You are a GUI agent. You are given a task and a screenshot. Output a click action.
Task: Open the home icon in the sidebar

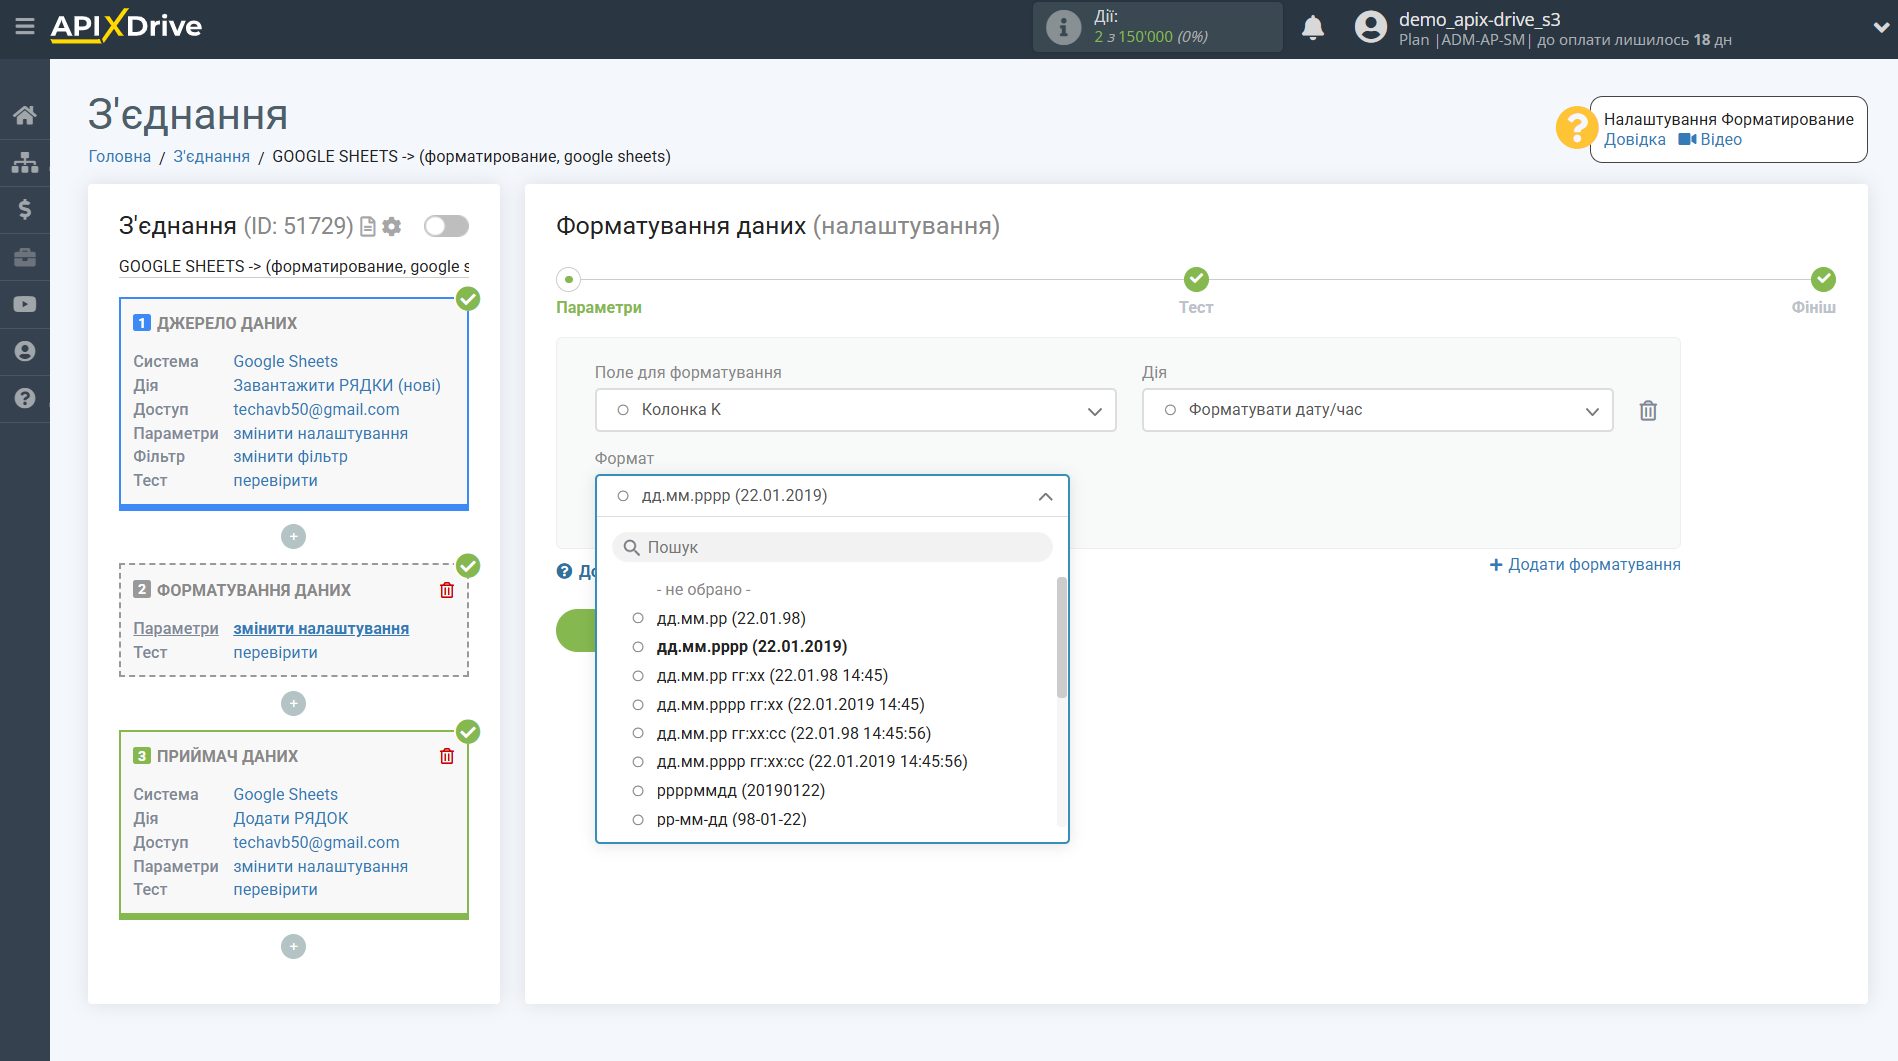pos(25,115)
